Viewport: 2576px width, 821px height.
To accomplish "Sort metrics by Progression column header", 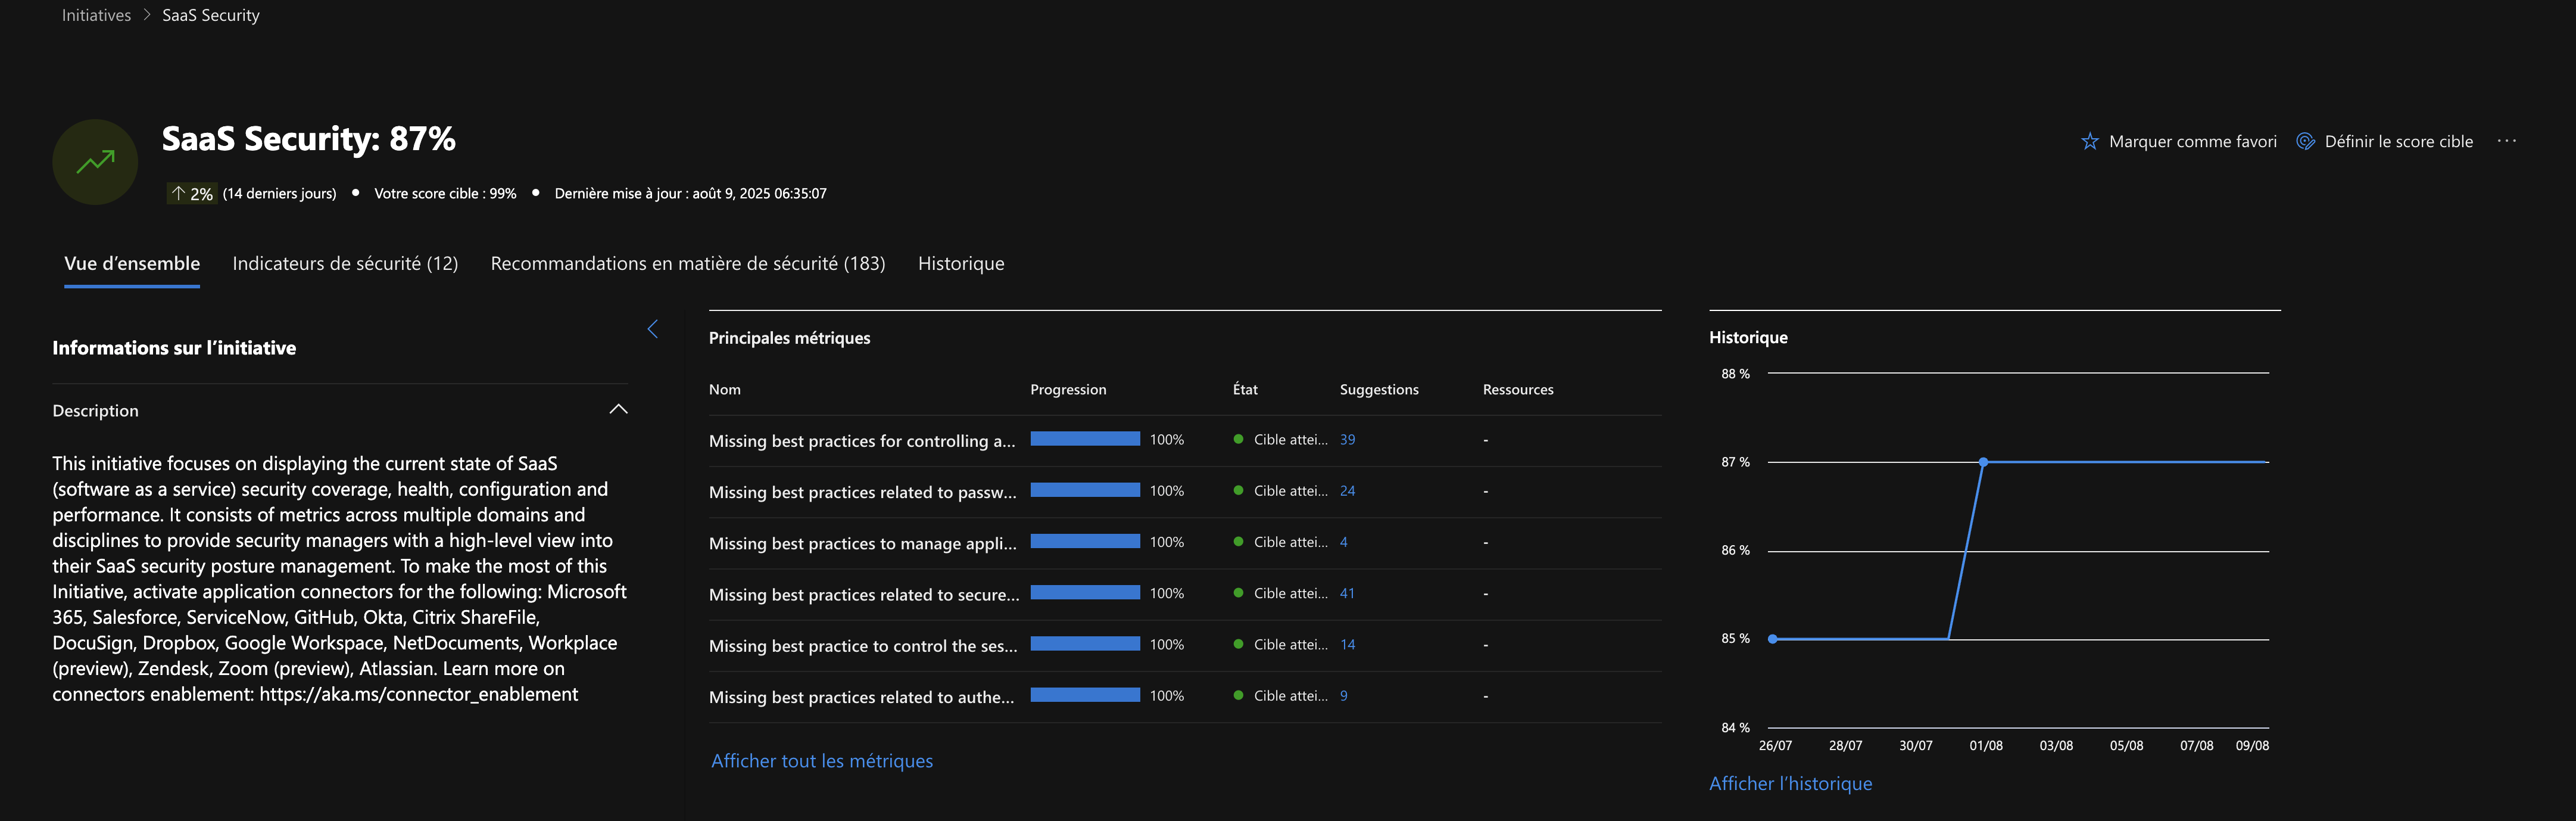I will coord(1067,390).
